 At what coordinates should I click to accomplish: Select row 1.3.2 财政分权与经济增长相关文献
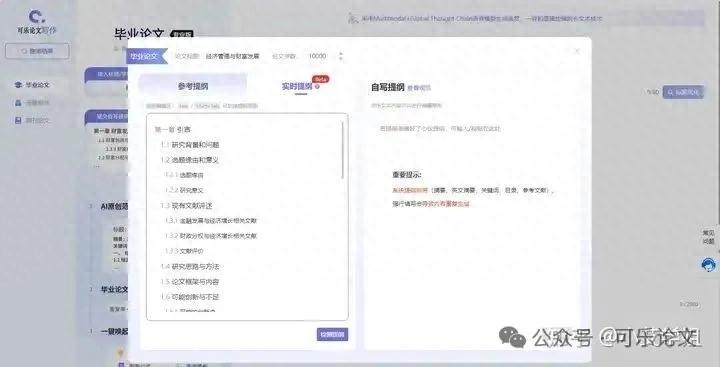coord(211,236)
